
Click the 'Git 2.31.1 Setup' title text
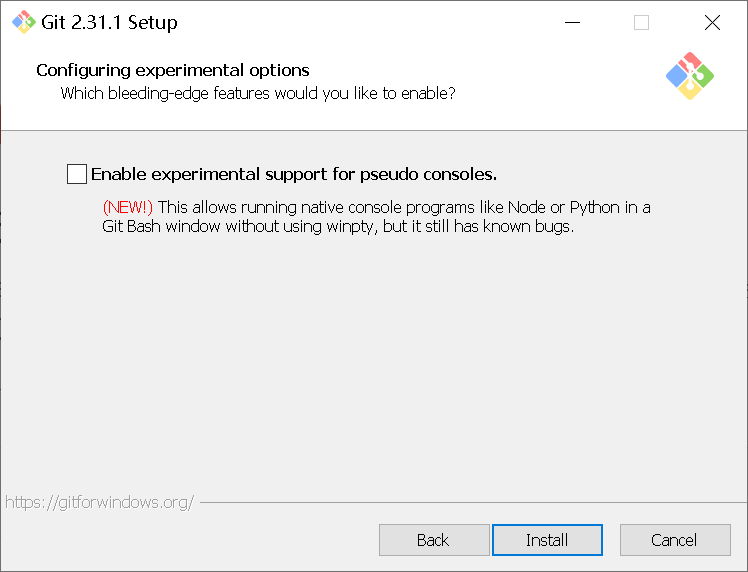pos(109,22)
